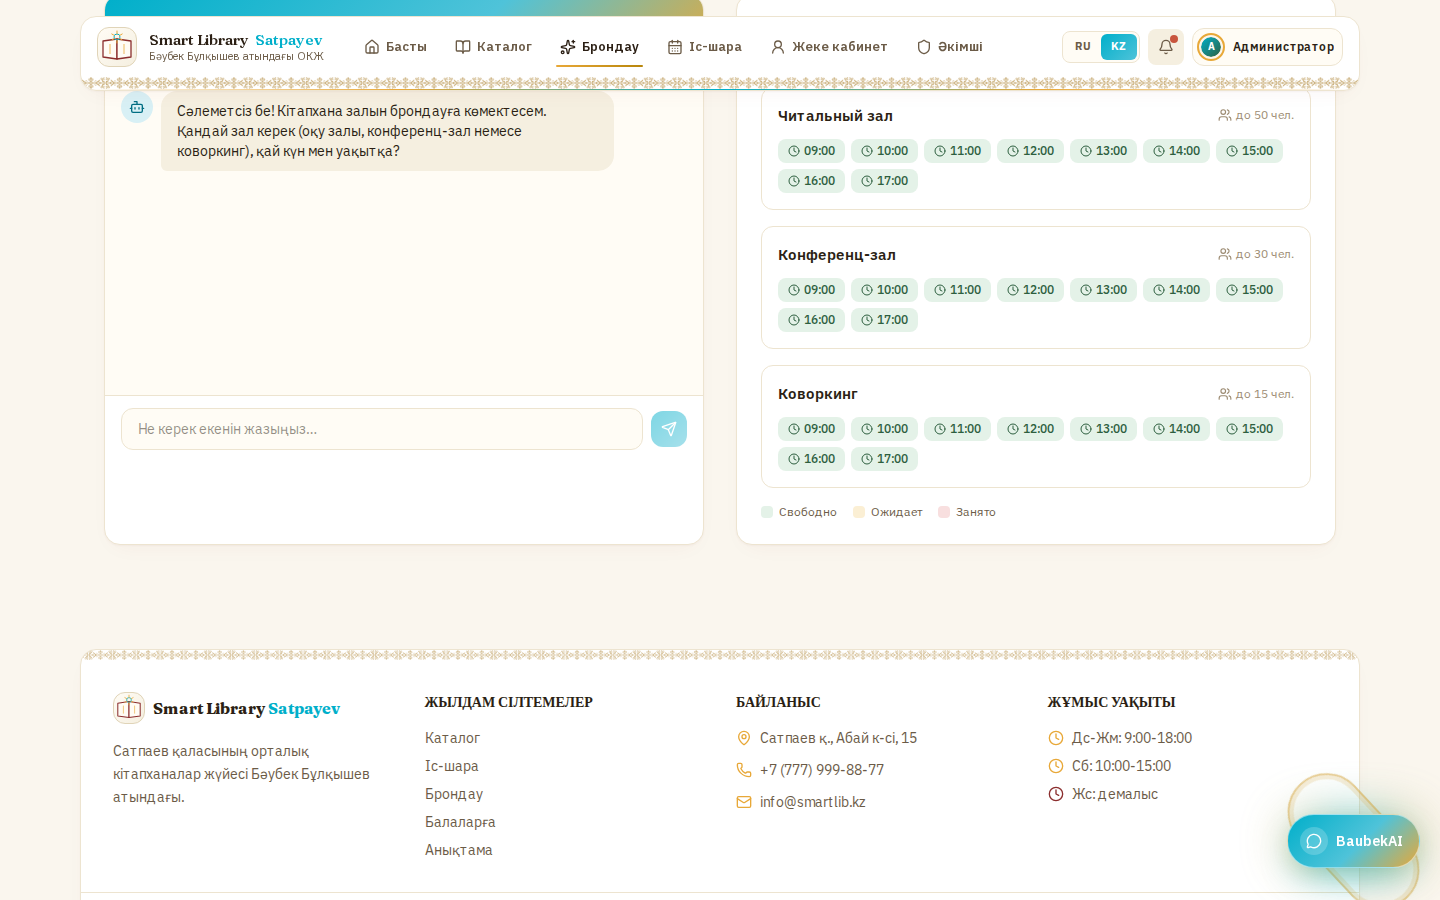Click the 'до 50 чел.' capacity label
Viewport: 1440px width, 900px height.
point(1256,115)
